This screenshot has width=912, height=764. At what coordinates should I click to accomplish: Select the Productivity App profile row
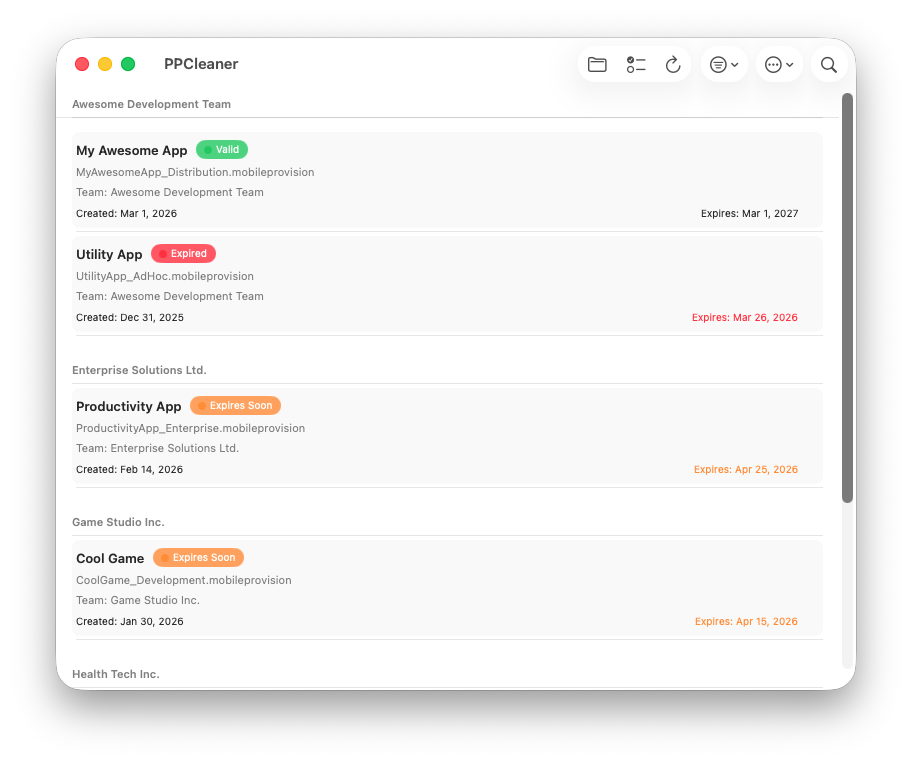446,437
